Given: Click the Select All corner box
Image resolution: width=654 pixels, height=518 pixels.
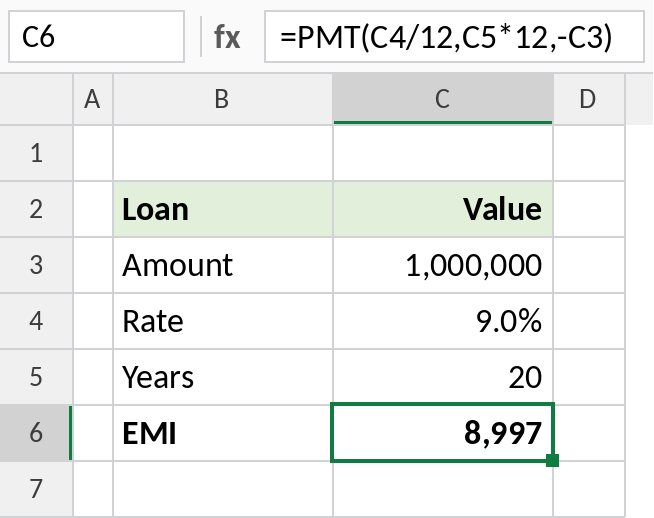Looking at the screenshot, I should (36, 99).
